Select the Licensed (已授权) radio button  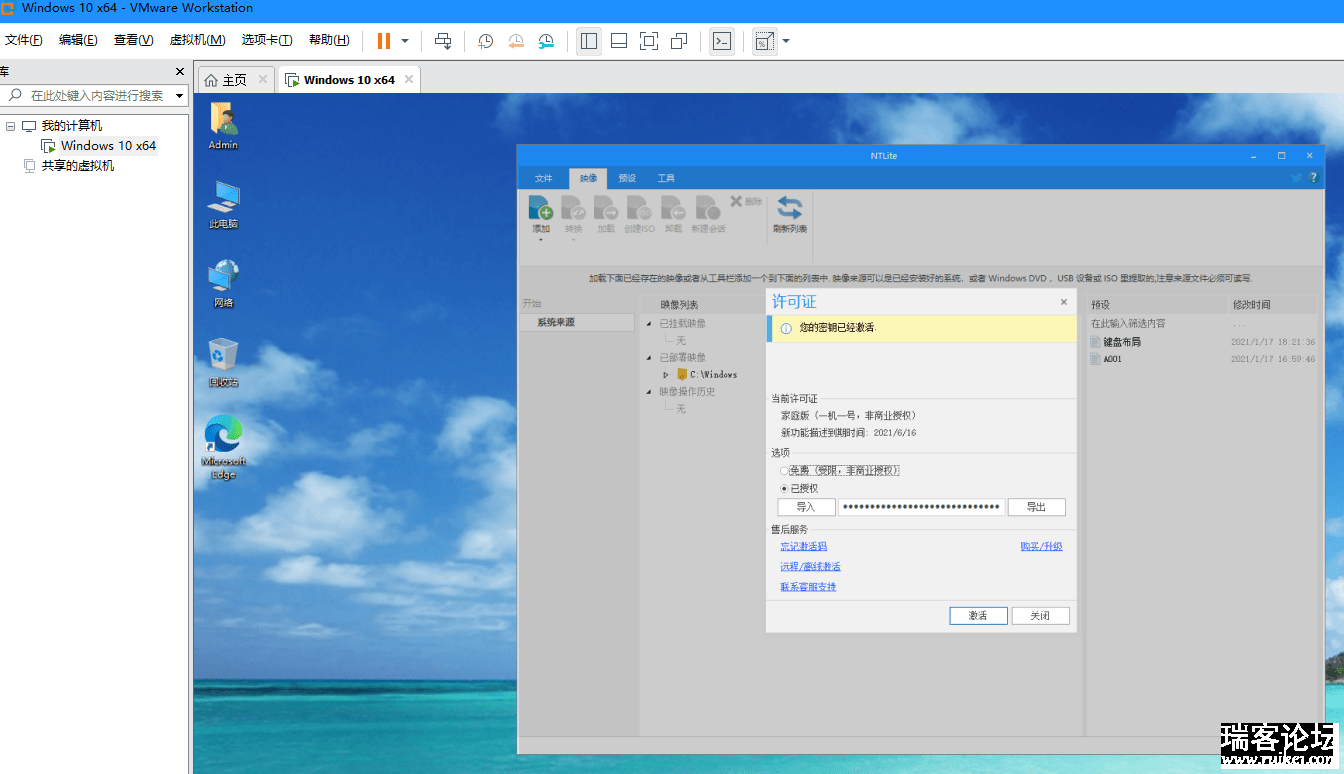(784, 488)
